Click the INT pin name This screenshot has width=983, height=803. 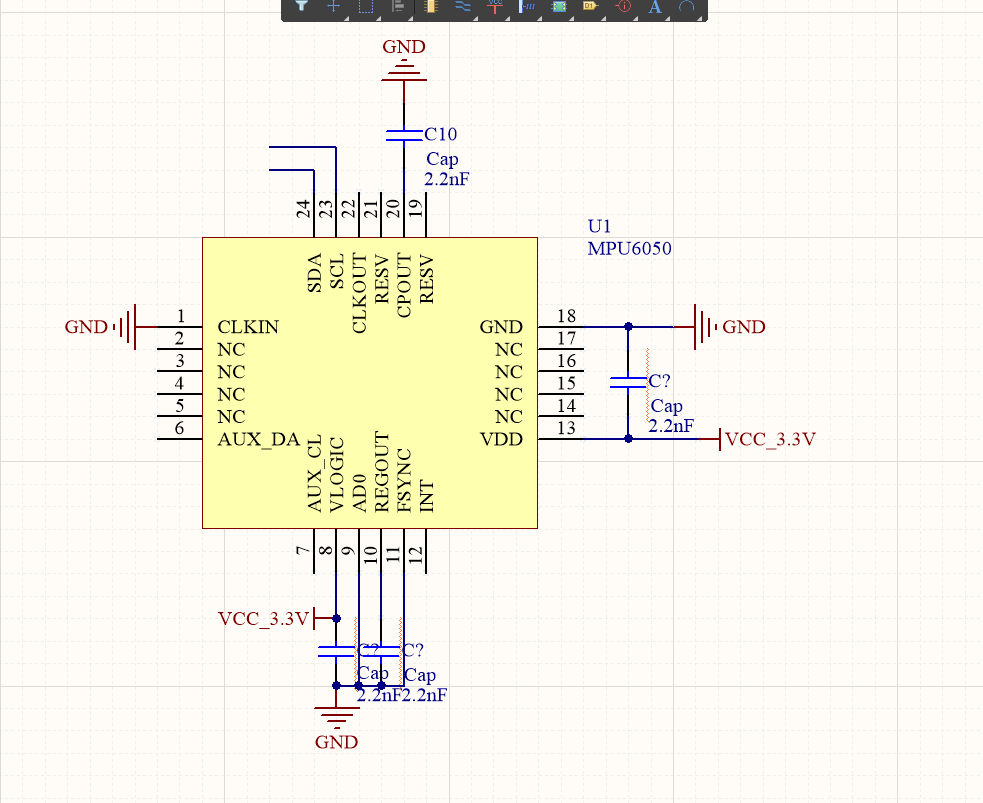(x=427, y=496)
